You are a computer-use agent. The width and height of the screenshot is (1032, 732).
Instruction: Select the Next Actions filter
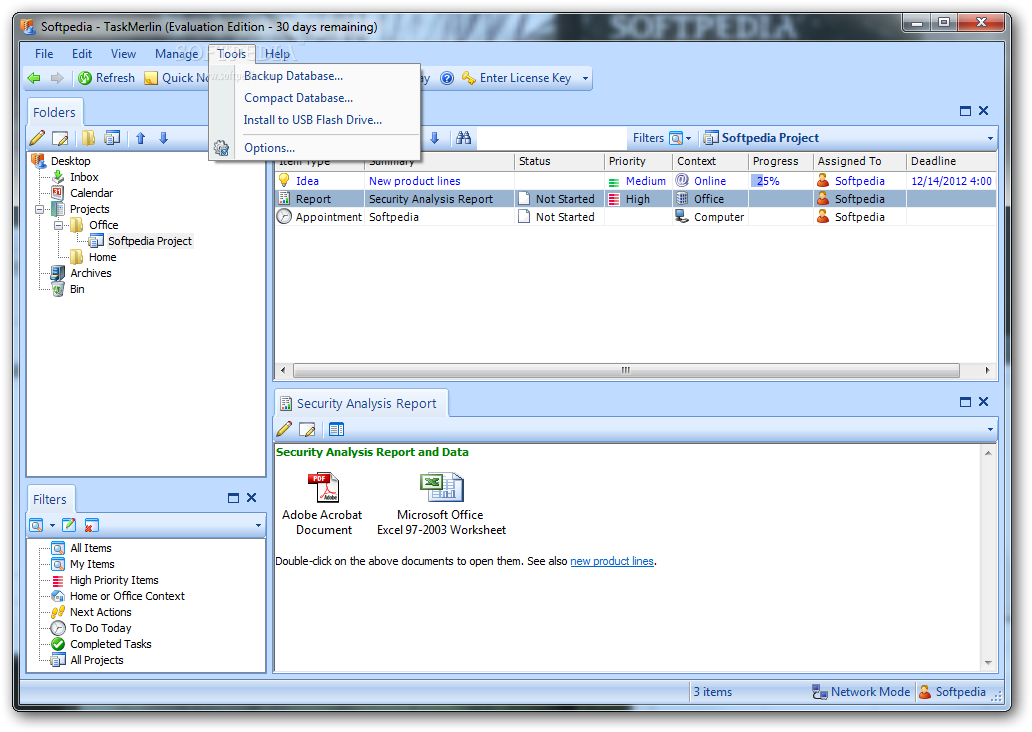[x=101, y=612]
